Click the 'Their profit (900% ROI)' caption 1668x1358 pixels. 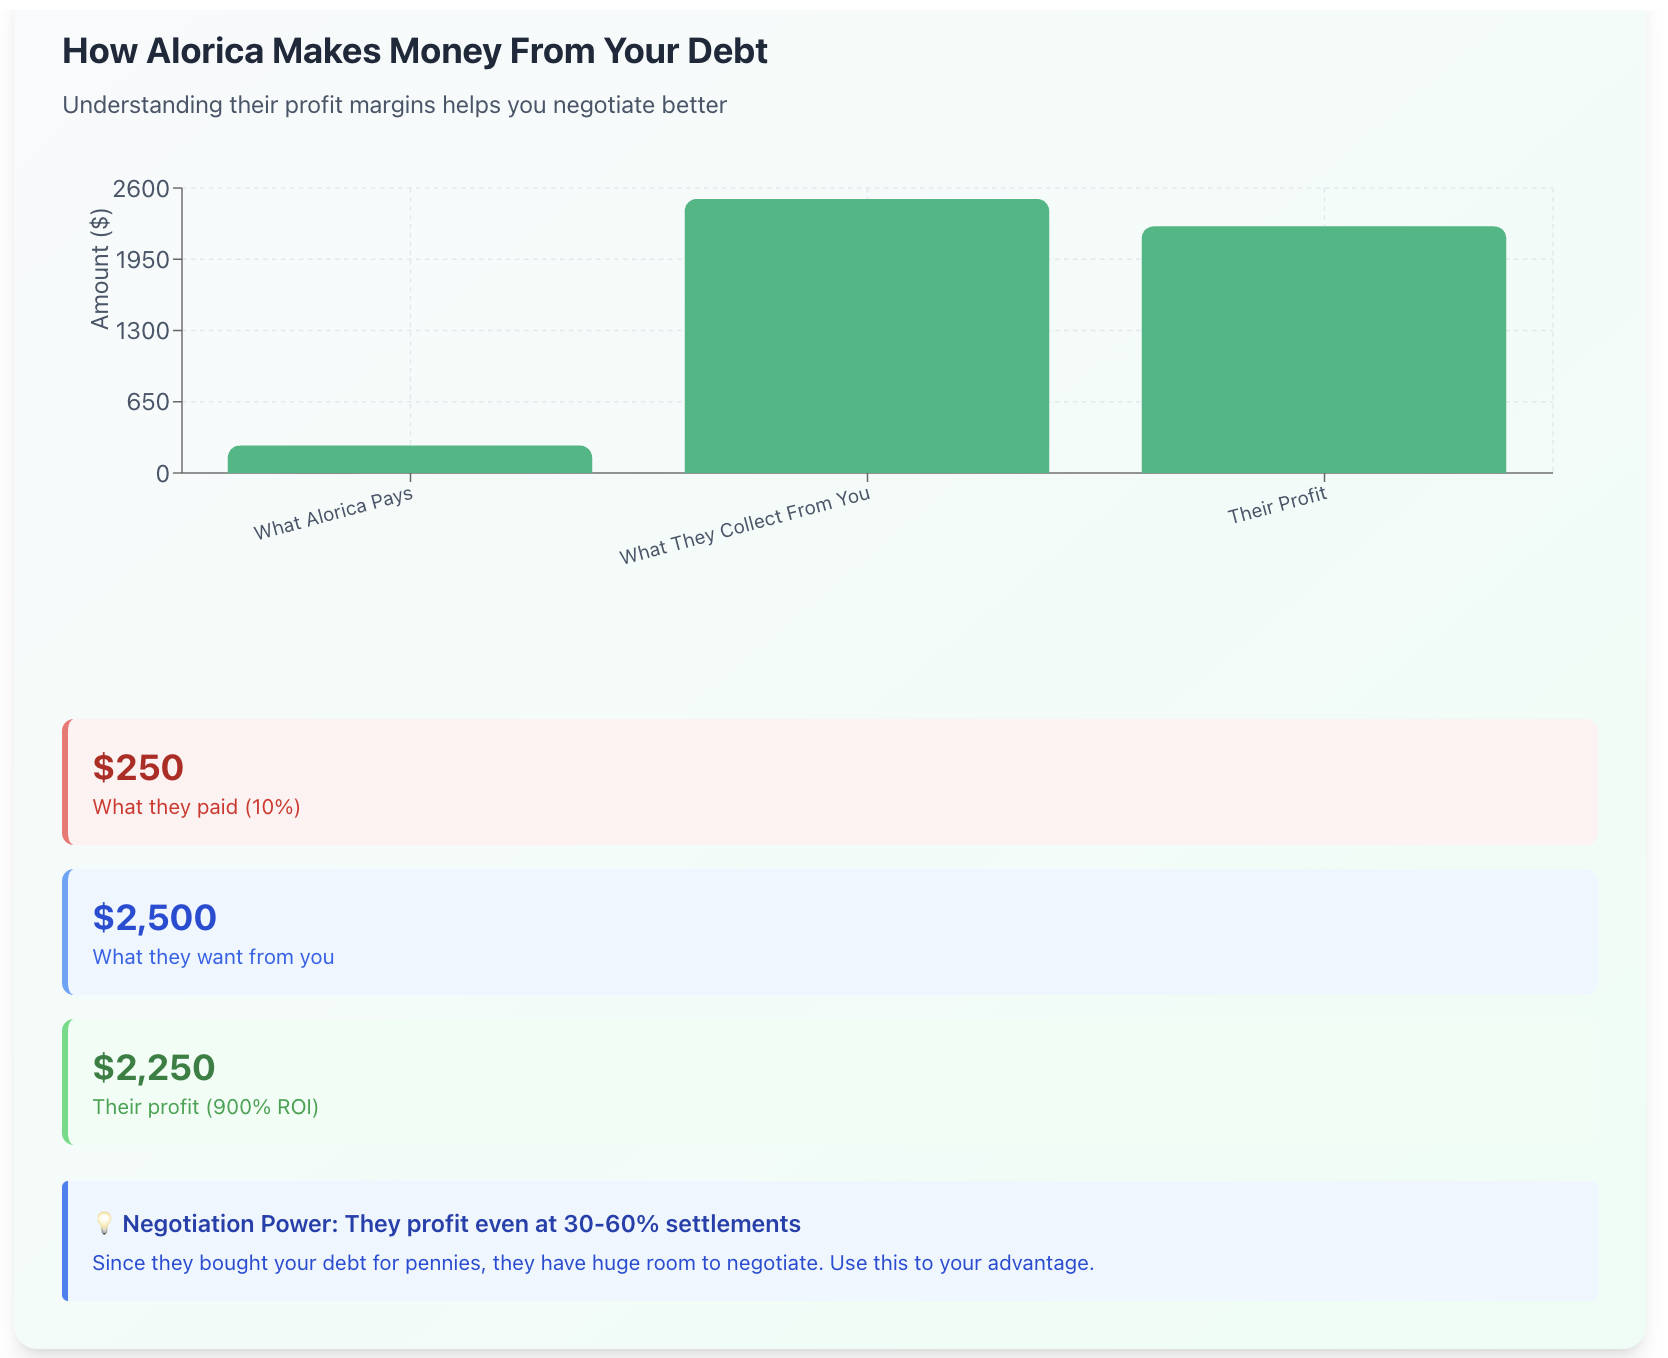pos(206,1107)
